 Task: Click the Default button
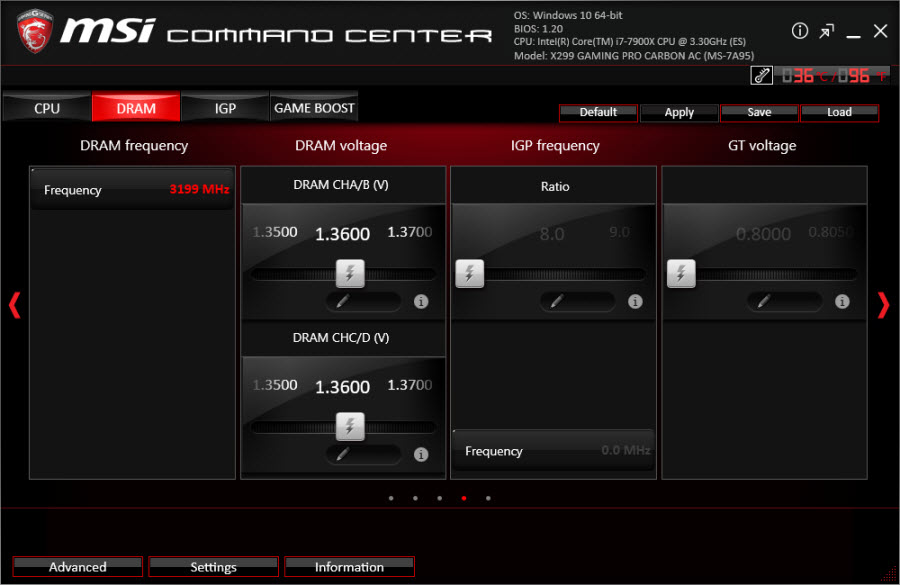pos(598,112)
